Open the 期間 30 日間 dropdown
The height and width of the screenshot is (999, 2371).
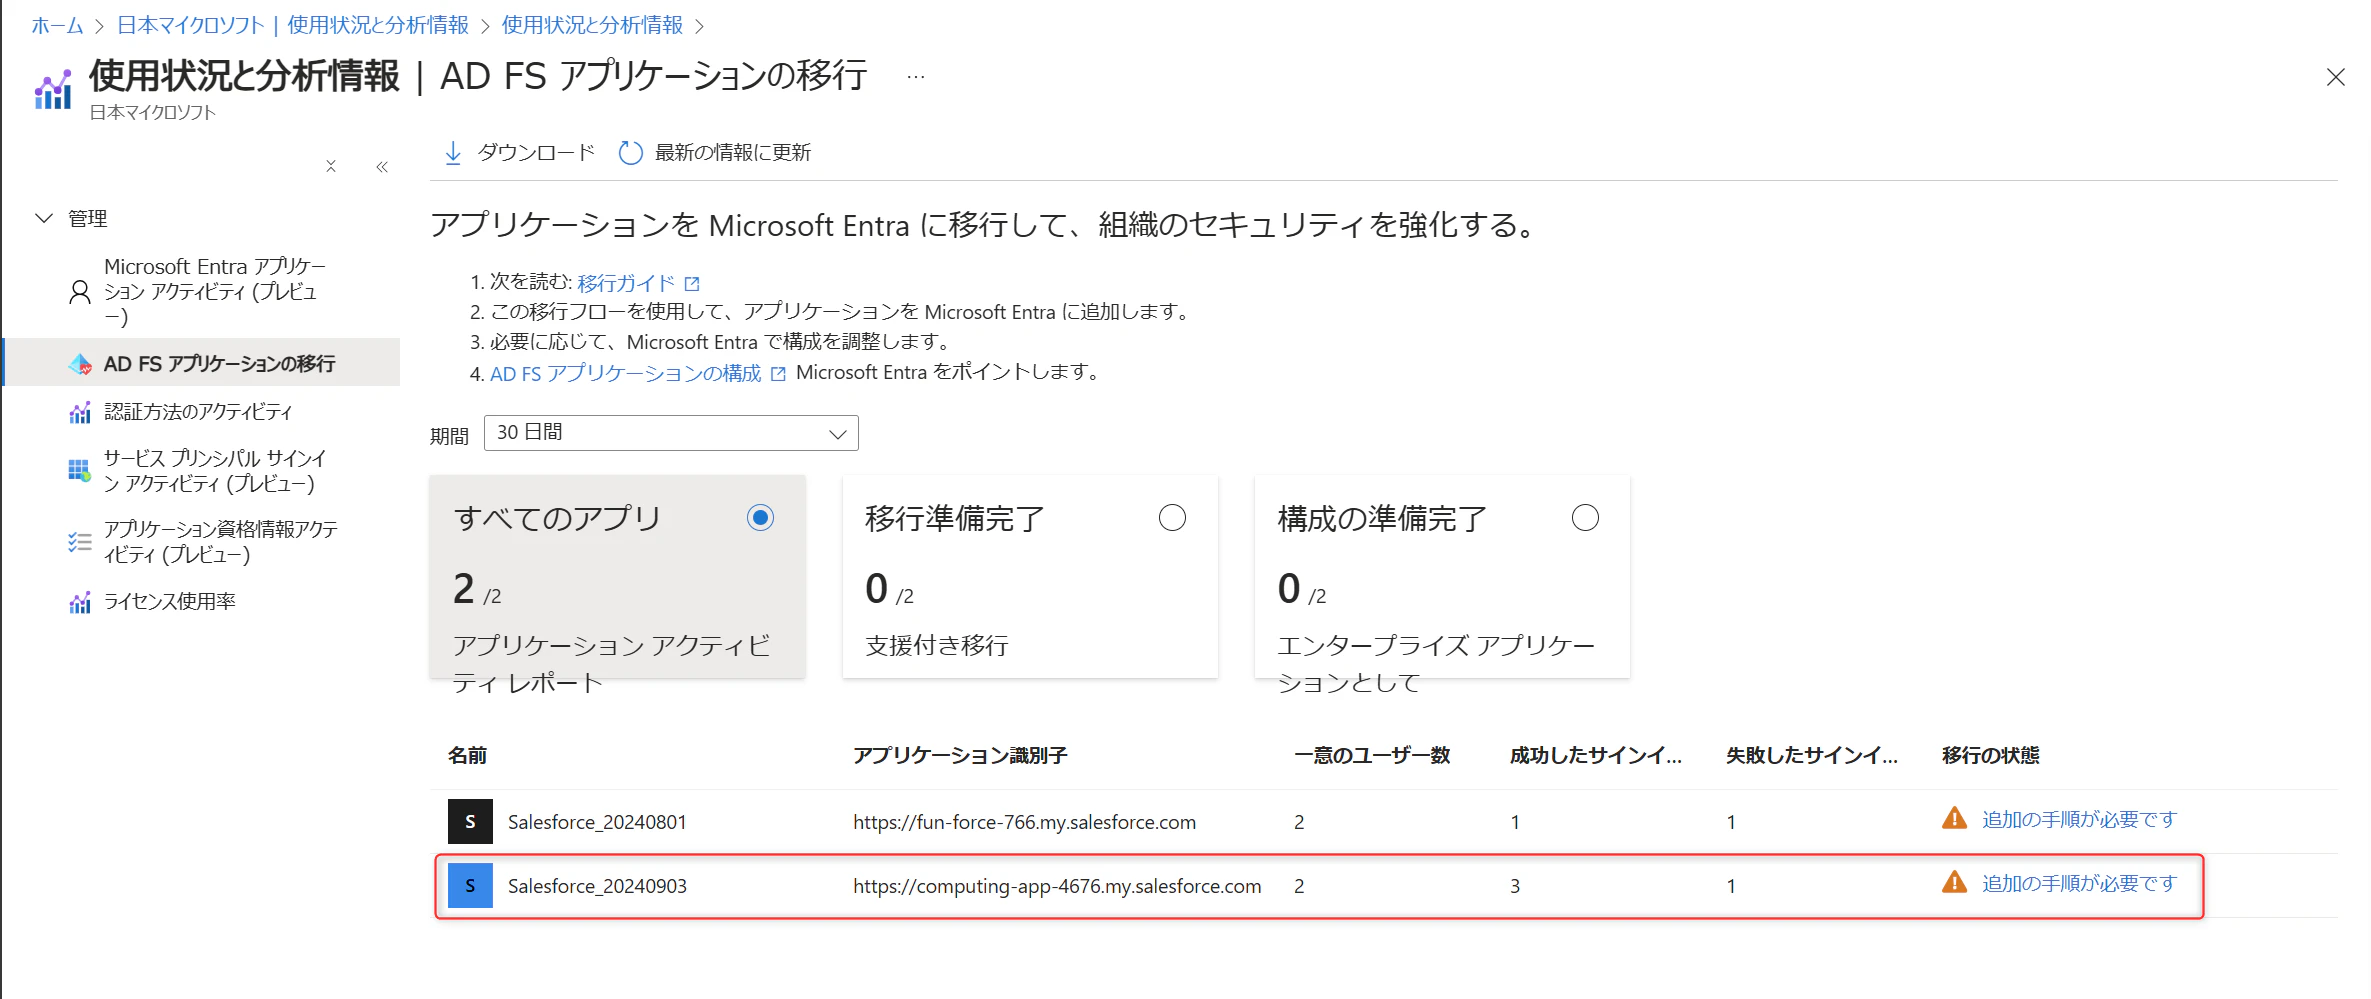[x=671, y=433]
